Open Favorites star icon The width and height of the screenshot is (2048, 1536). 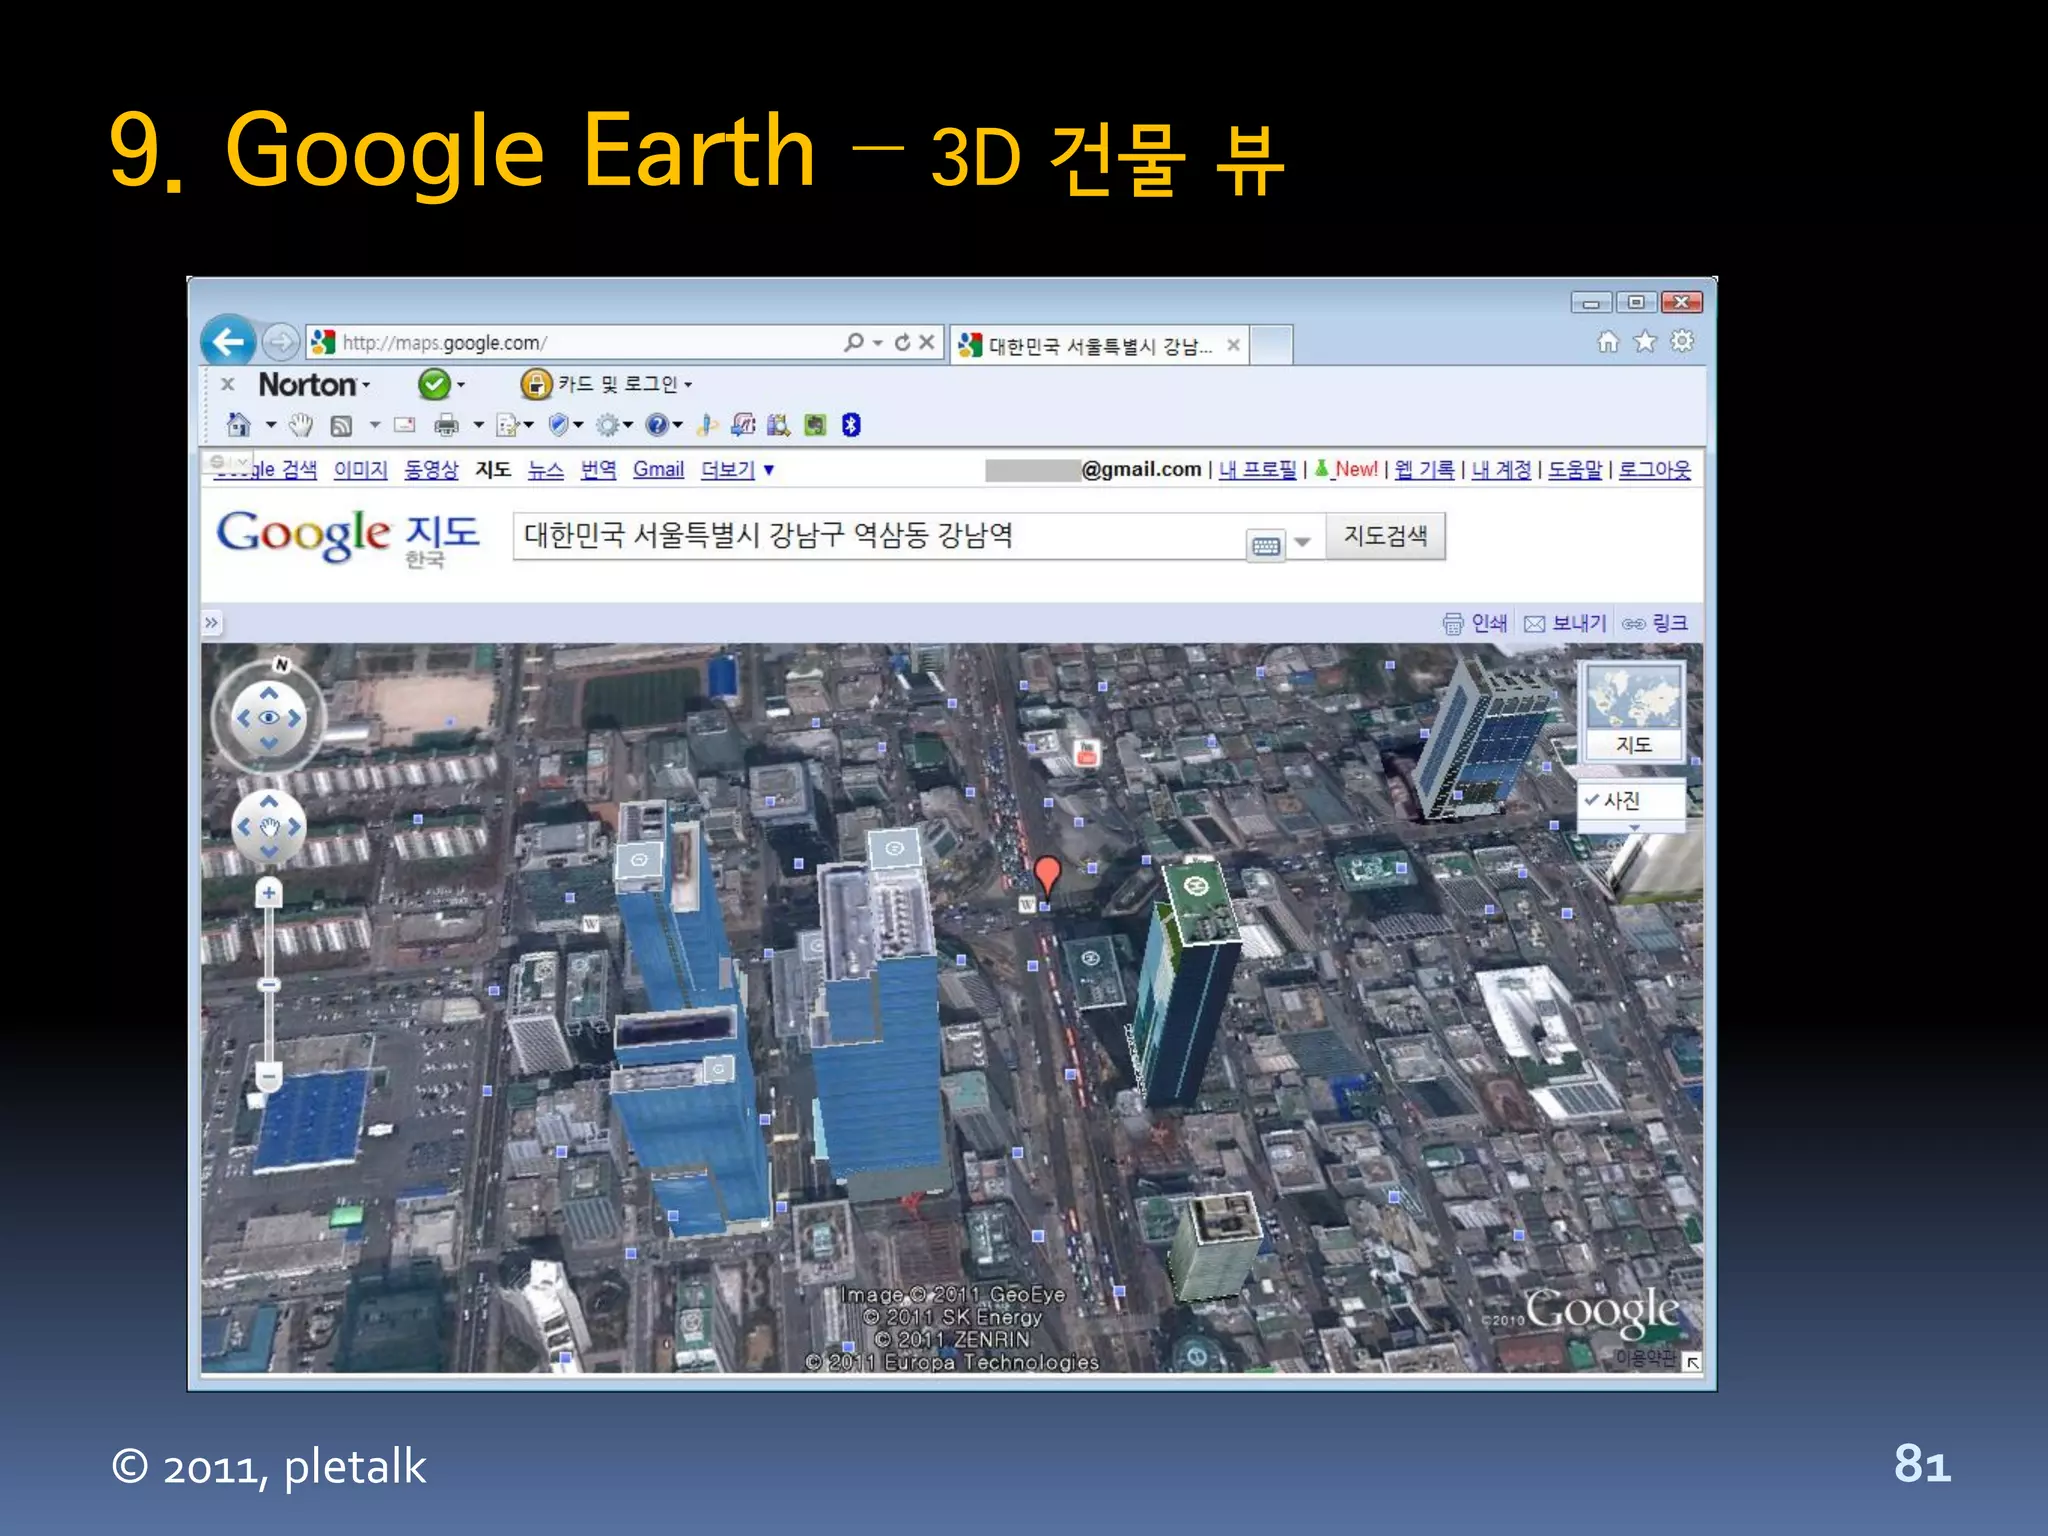point(1645,342)
